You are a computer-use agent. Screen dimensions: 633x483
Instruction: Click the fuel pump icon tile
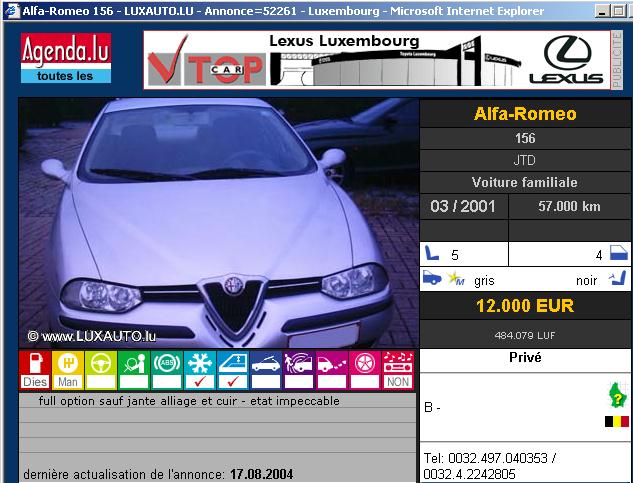pos(35,362)
